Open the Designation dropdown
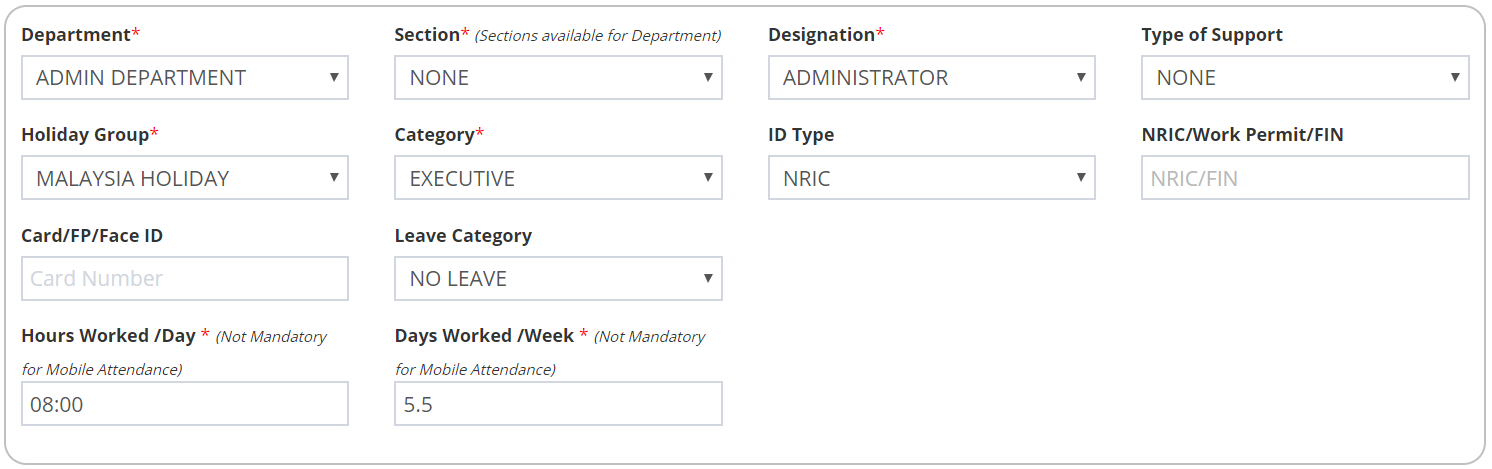This screenshot has height=469, width=1492. (931, 78)
